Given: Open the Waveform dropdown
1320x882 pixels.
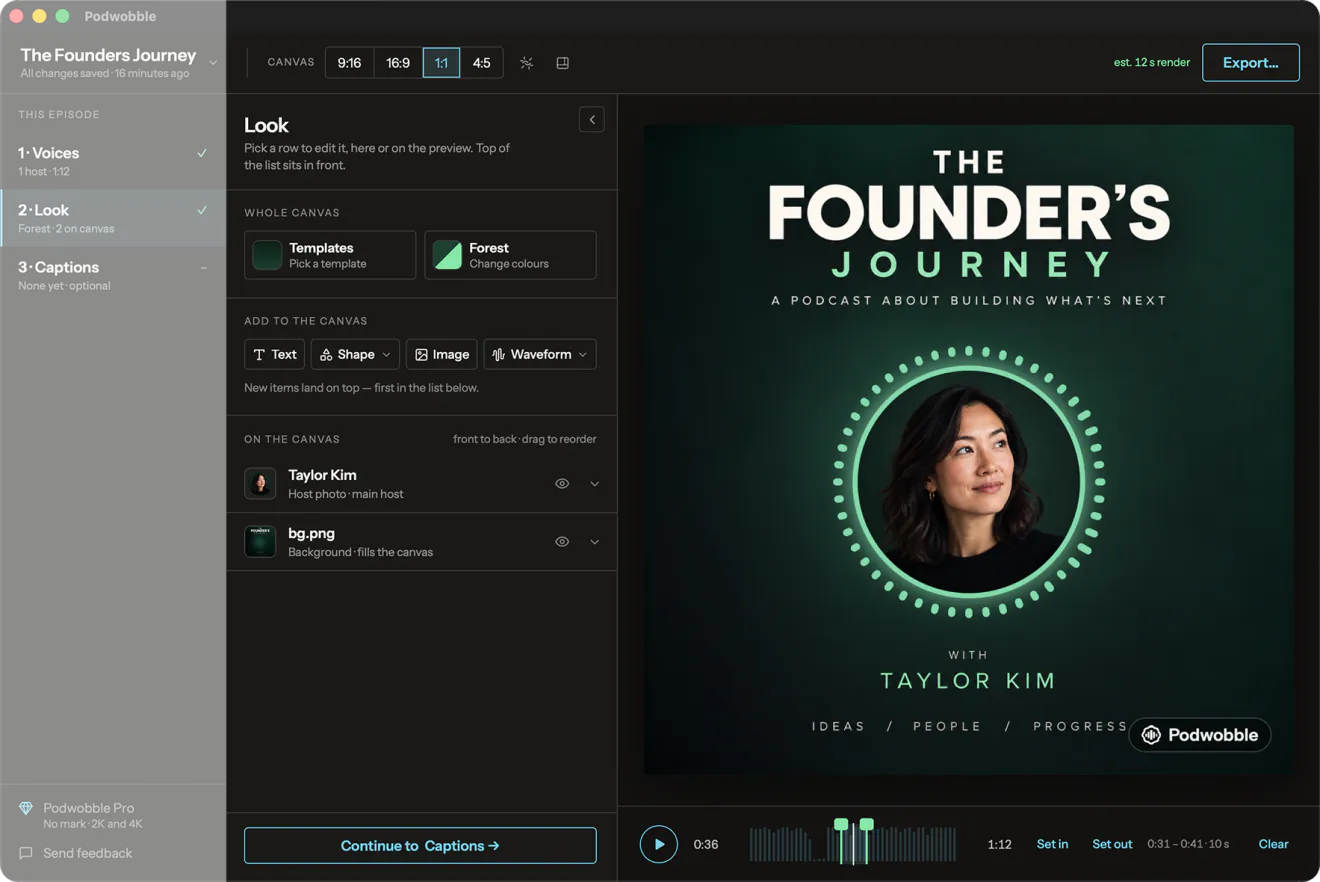Looking at the screenshot, I should point(540,354).
